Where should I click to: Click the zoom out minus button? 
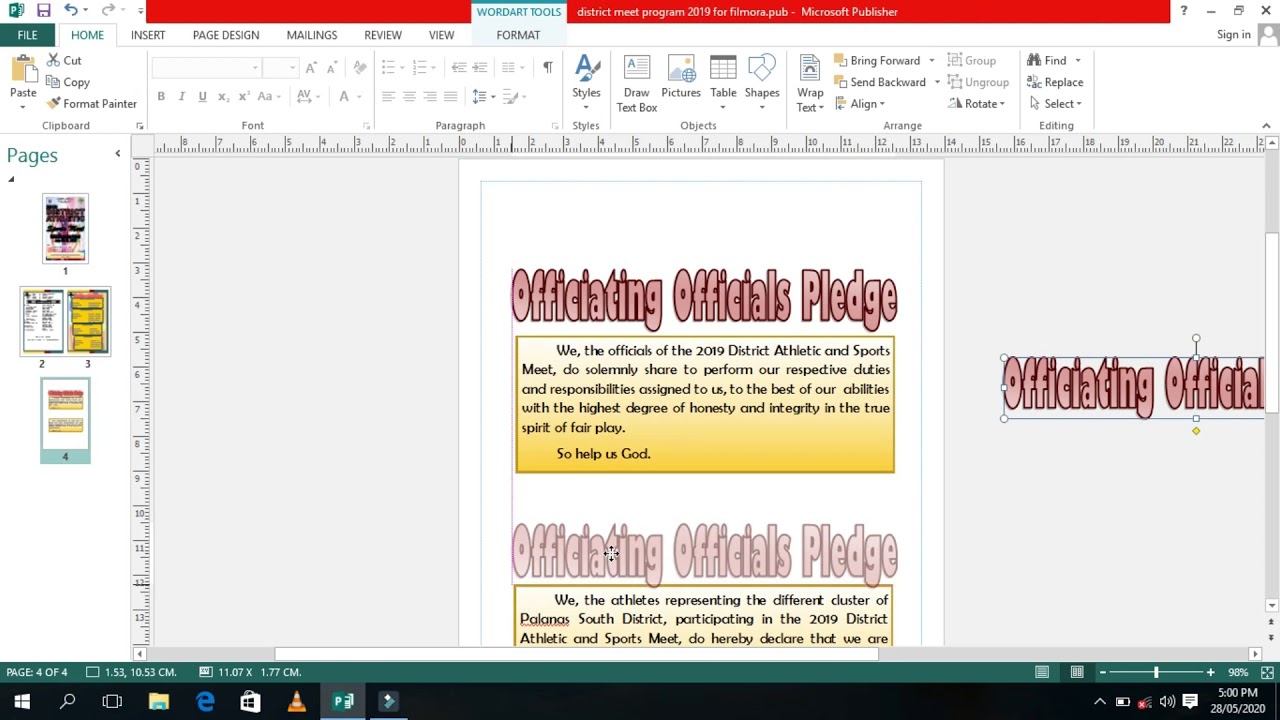(1102, 672)
